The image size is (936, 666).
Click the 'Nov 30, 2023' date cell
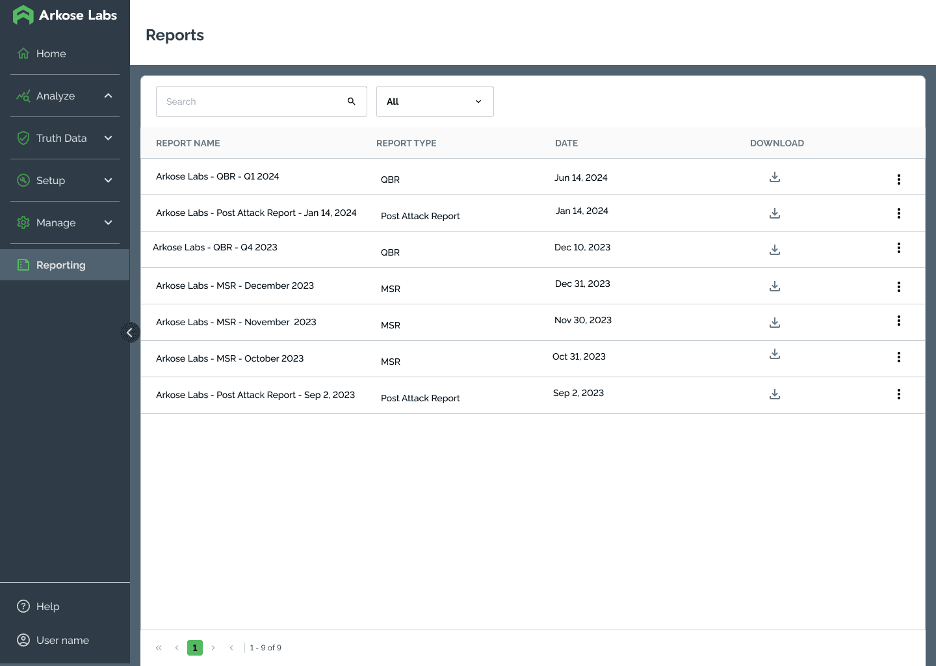click(x=583, y=320)
